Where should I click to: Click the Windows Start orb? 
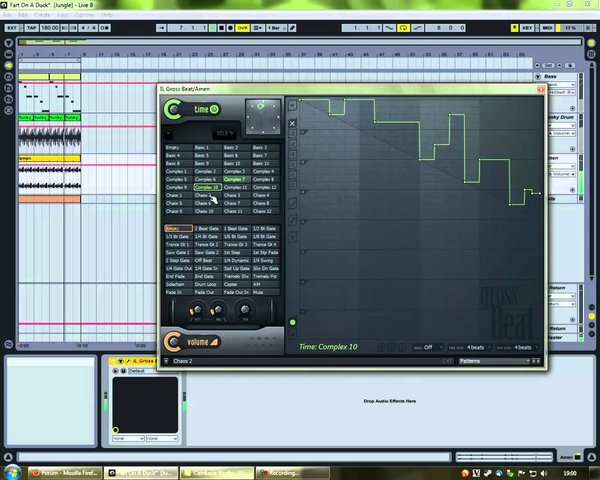pyautogui.click(x=12, y=473)
